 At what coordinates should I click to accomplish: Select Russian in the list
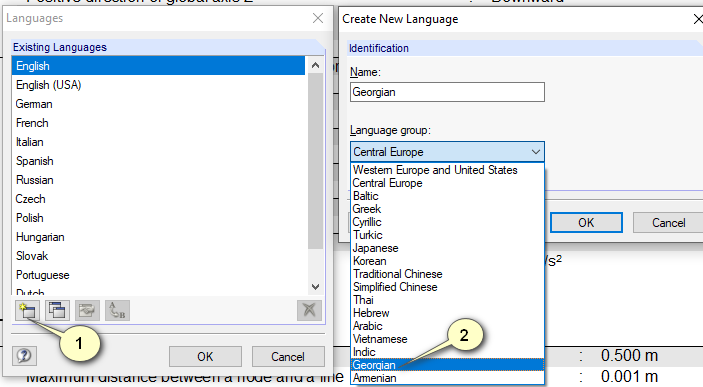[158, 180]
